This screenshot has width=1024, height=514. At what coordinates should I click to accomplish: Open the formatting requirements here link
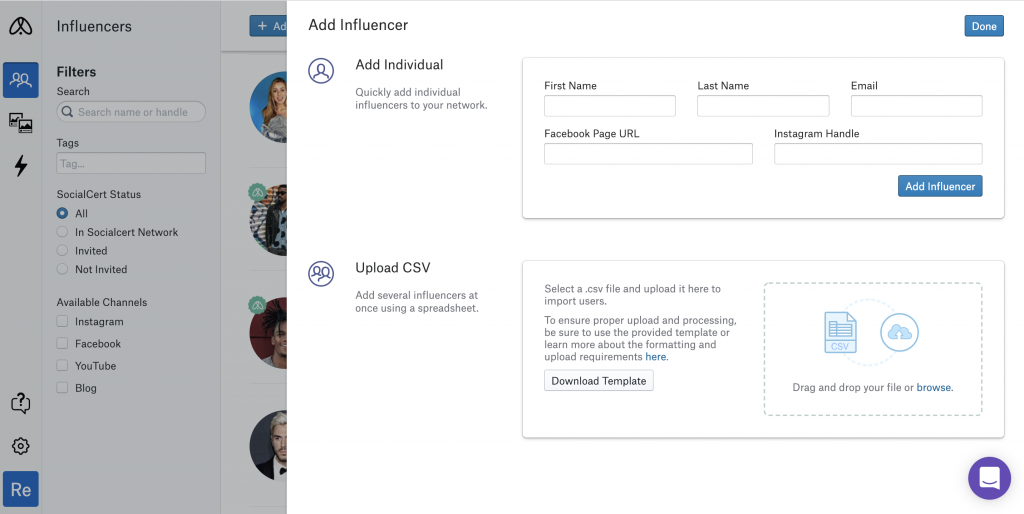click(656, 357)
